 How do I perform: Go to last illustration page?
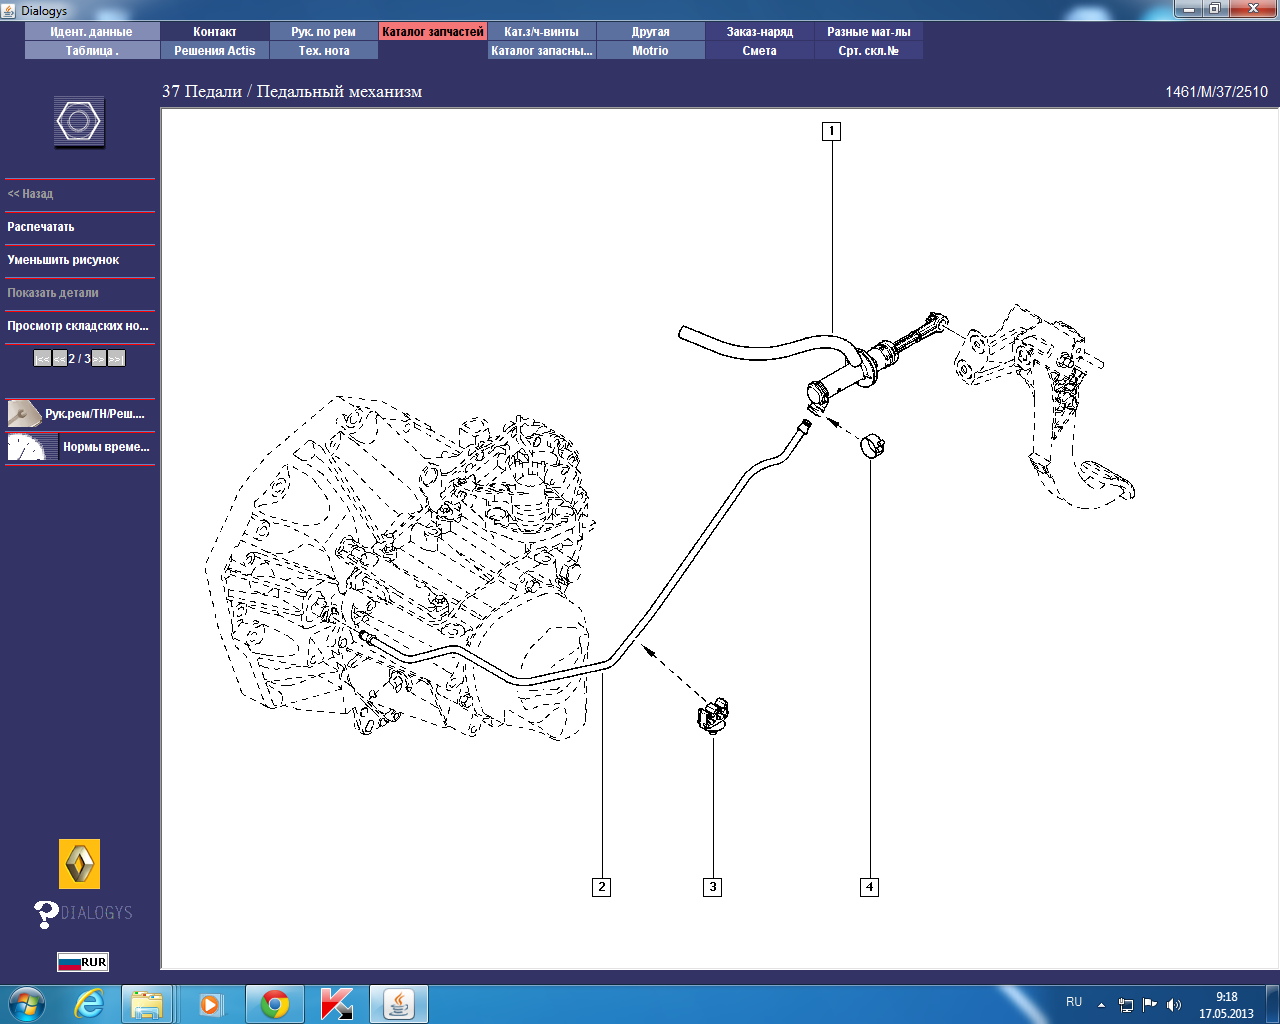click(x=117, y=359)
